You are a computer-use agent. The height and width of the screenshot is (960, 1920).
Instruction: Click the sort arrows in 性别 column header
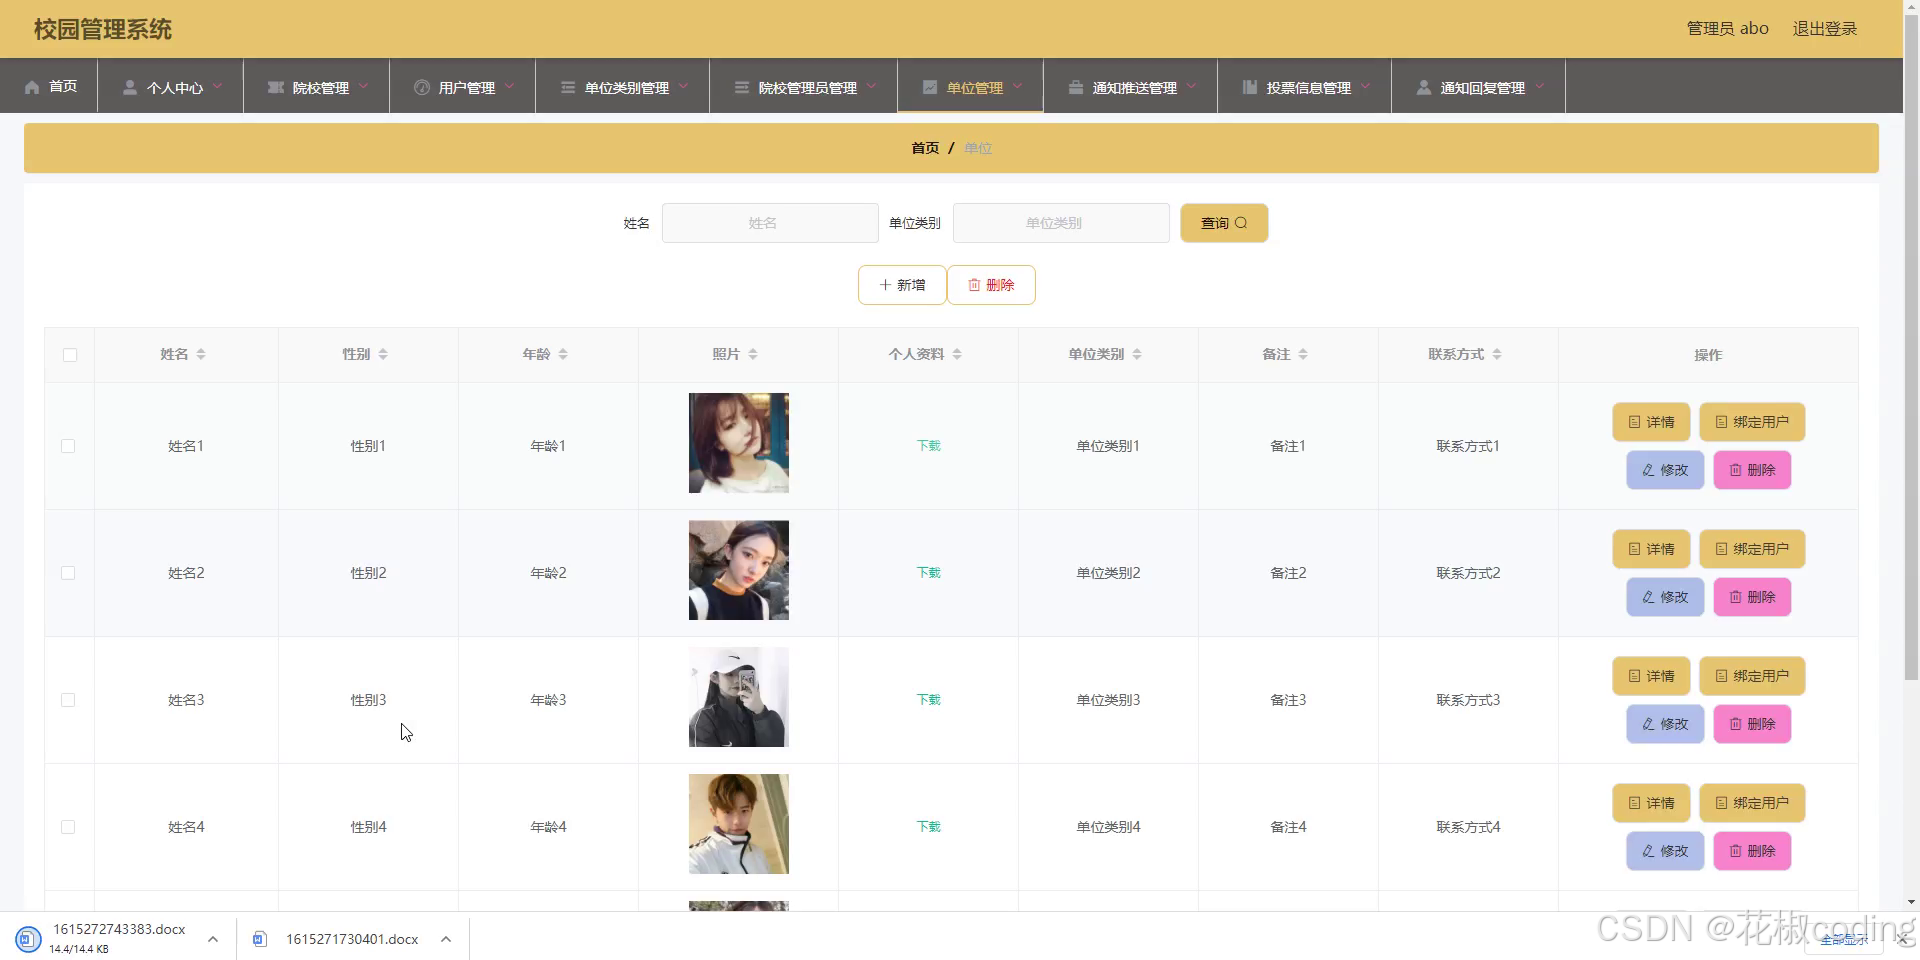tap(383, 354)
